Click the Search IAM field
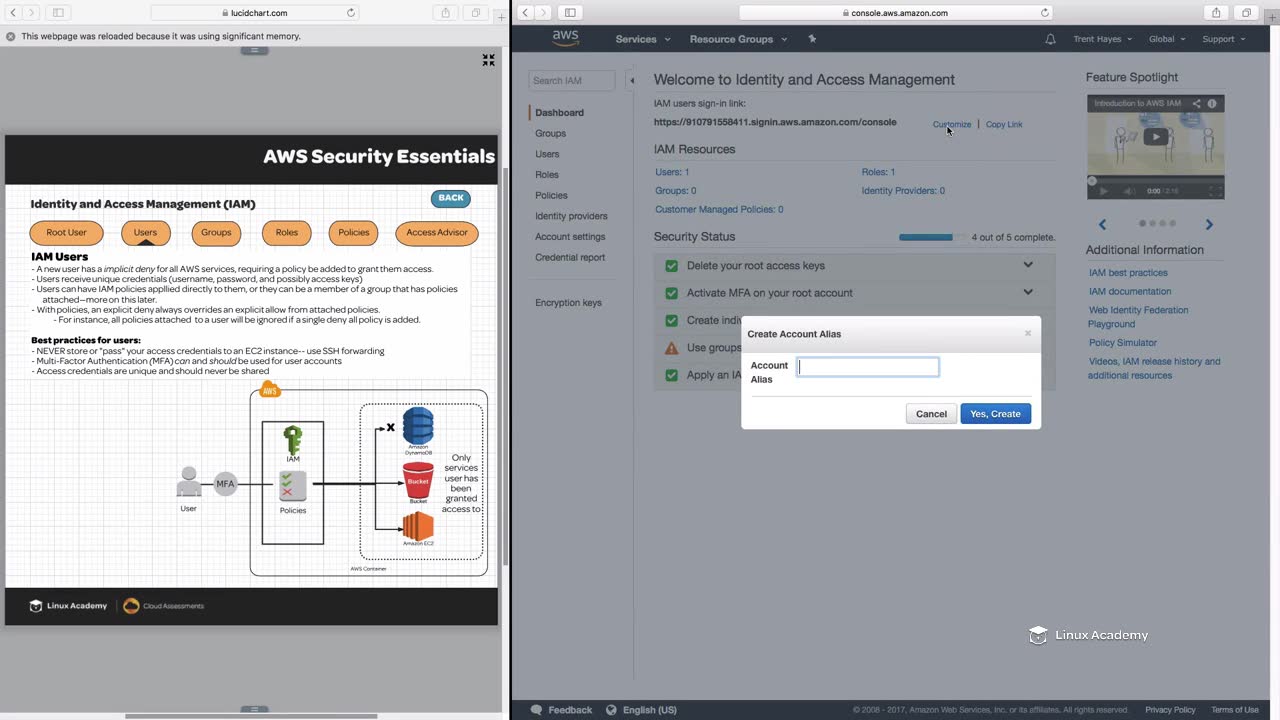Image resolution: width=1280 pixels, height=720 pixels. point(571,80)
